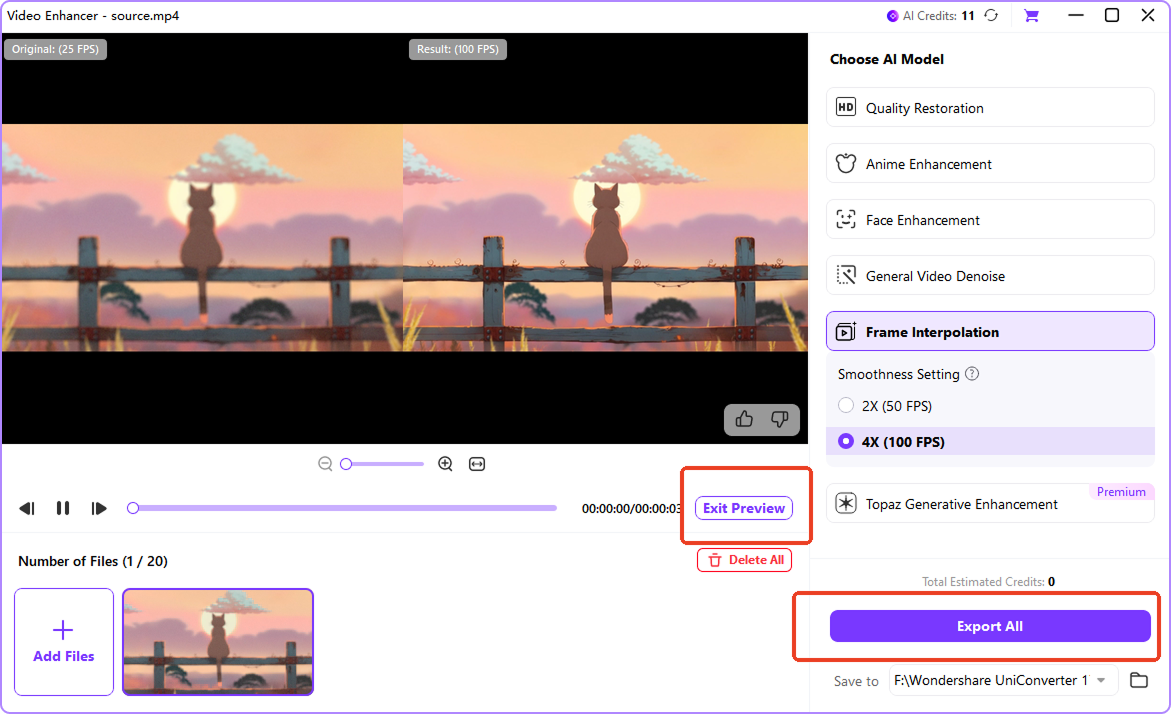Select the 2X (50 FPS) smoothness option

pos(846,405)
